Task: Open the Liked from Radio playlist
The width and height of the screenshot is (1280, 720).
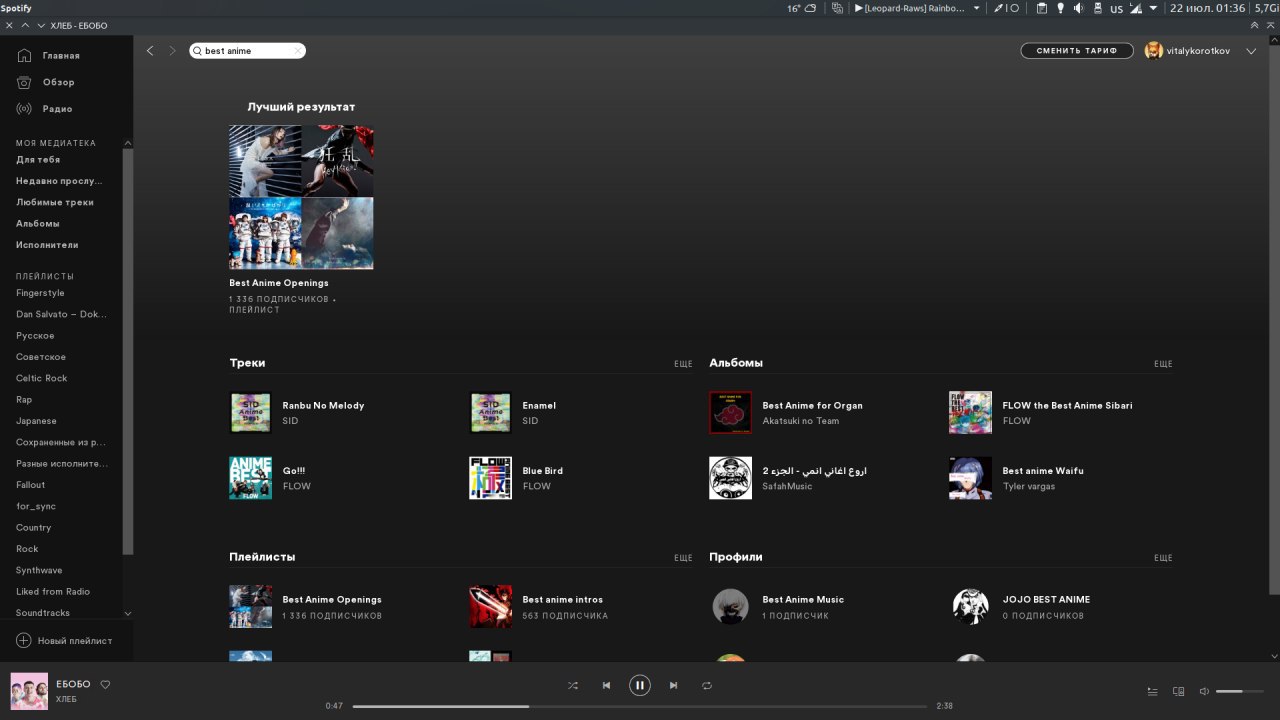Action: point(53,591)
